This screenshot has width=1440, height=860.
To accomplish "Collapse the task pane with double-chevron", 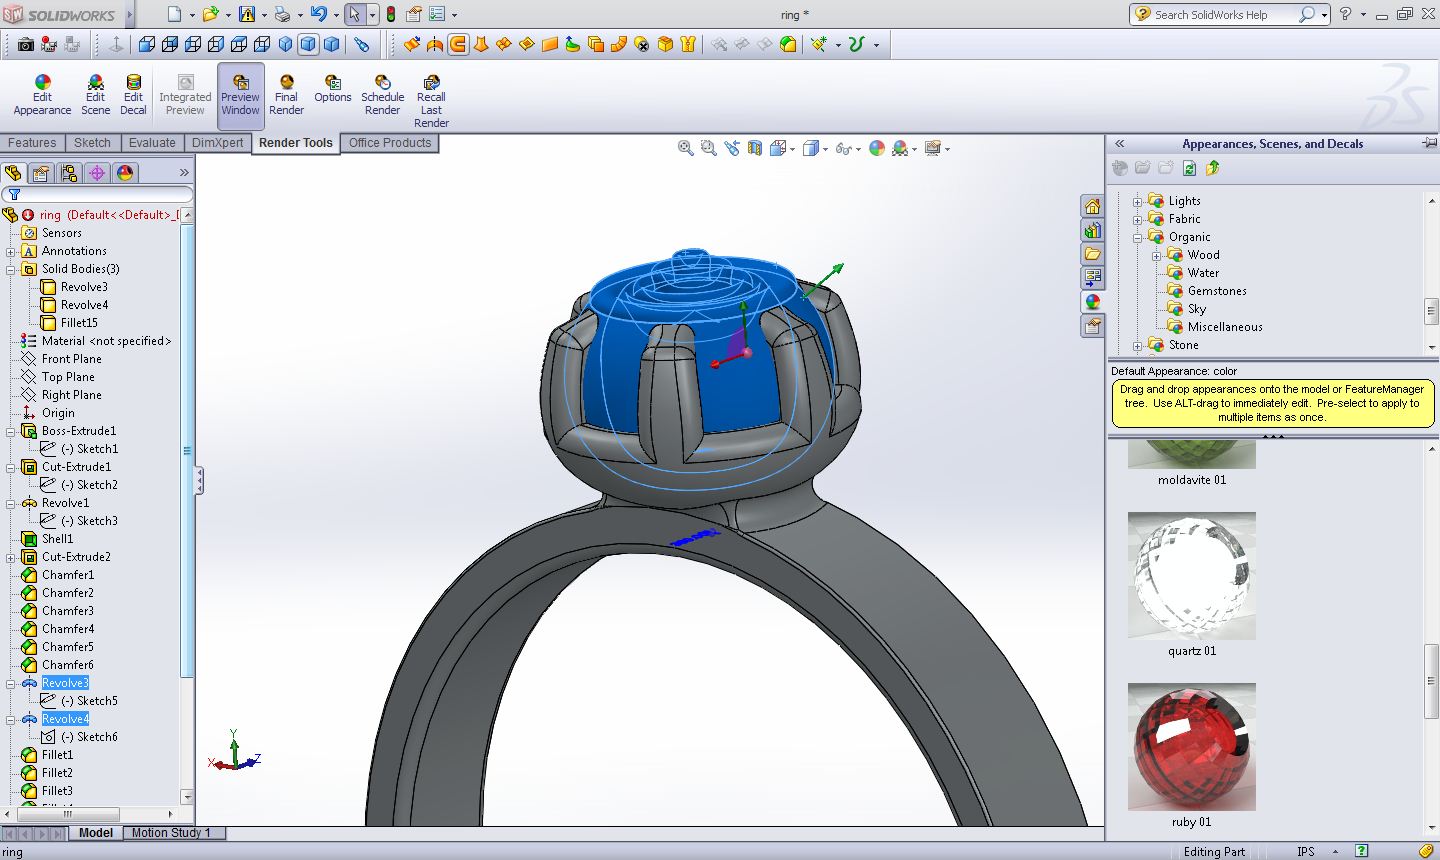I will click(1120, 144).
